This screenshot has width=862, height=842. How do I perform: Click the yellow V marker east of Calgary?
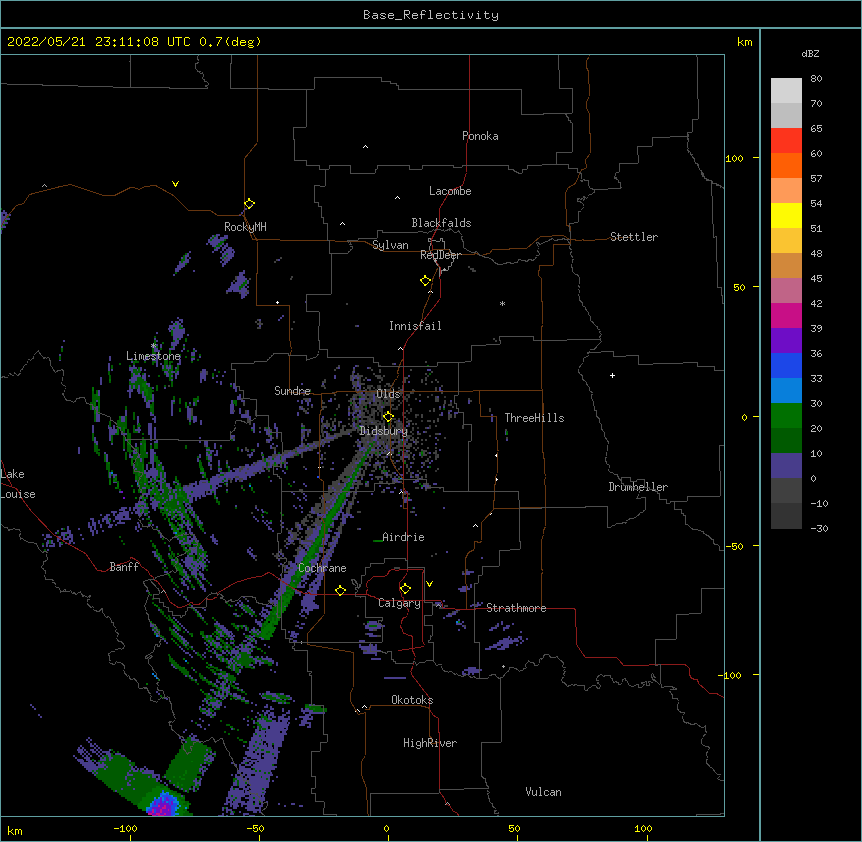(x=429, y=584)
